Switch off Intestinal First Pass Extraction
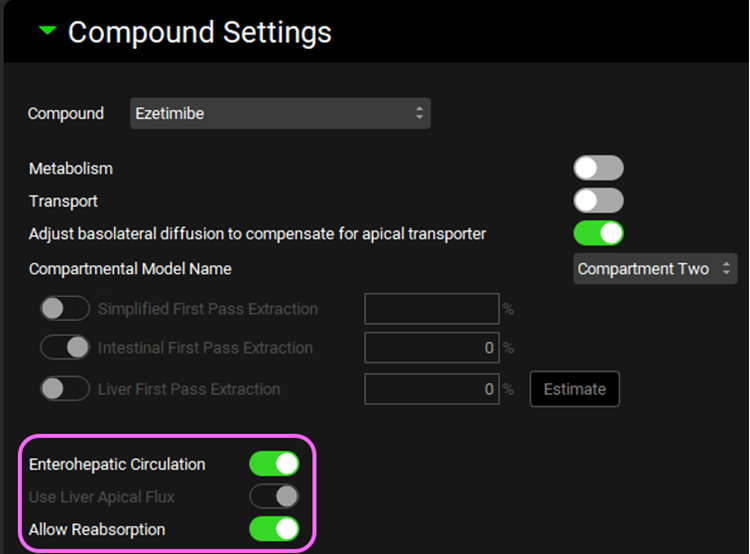The width and height of the screenshot is (750, 554). point(65,348)
